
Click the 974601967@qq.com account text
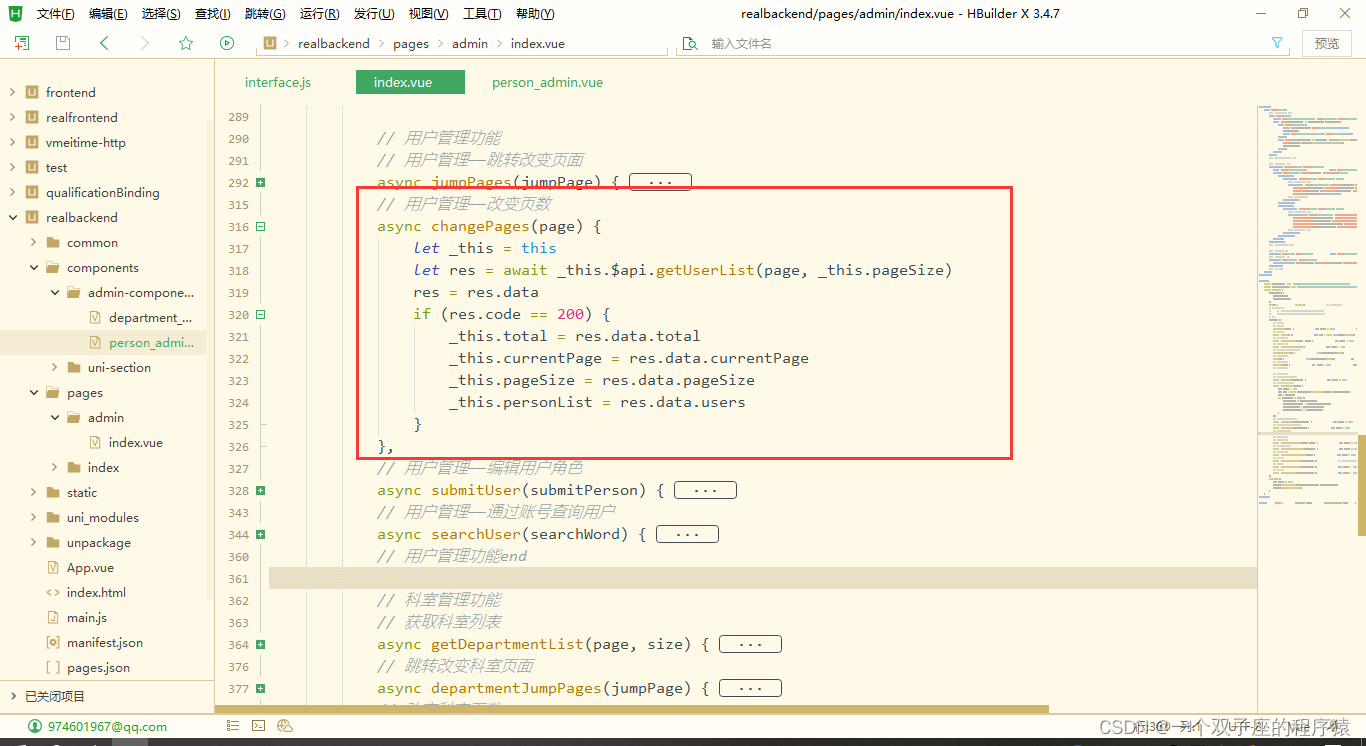107,726
